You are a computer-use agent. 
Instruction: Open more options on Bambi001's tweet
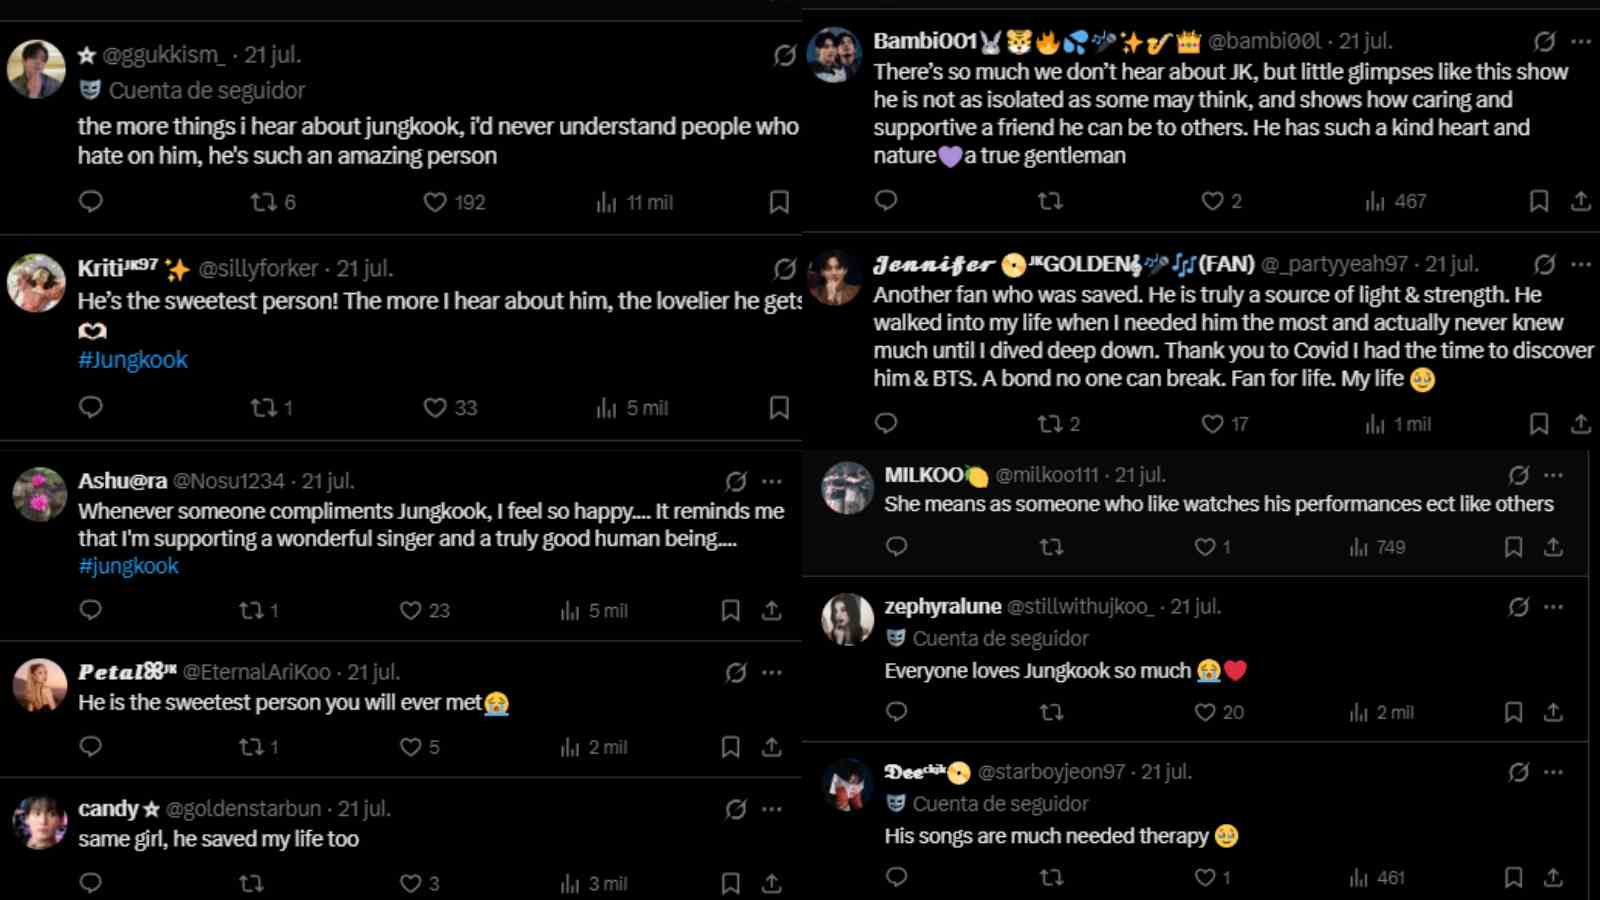[1581, 41]
